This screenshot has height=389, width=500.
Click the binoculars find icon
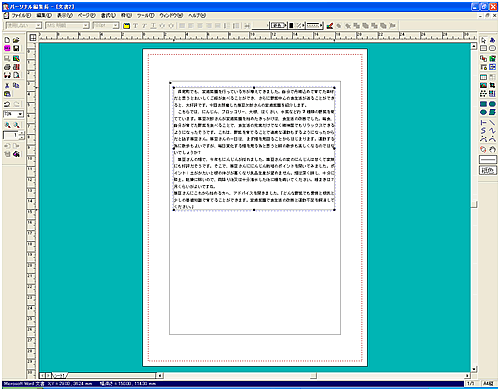pyautogui.click(x=7, y=76)
